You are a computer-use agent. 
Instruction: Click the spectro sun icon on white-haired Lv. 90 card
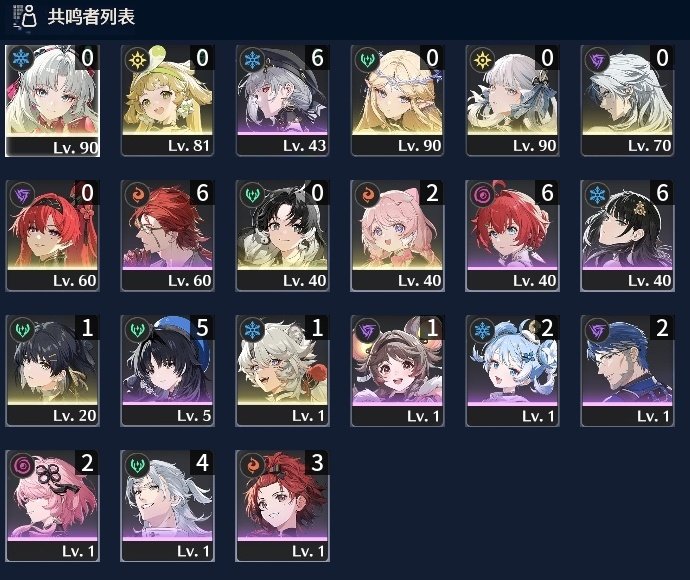pos(482,59)
